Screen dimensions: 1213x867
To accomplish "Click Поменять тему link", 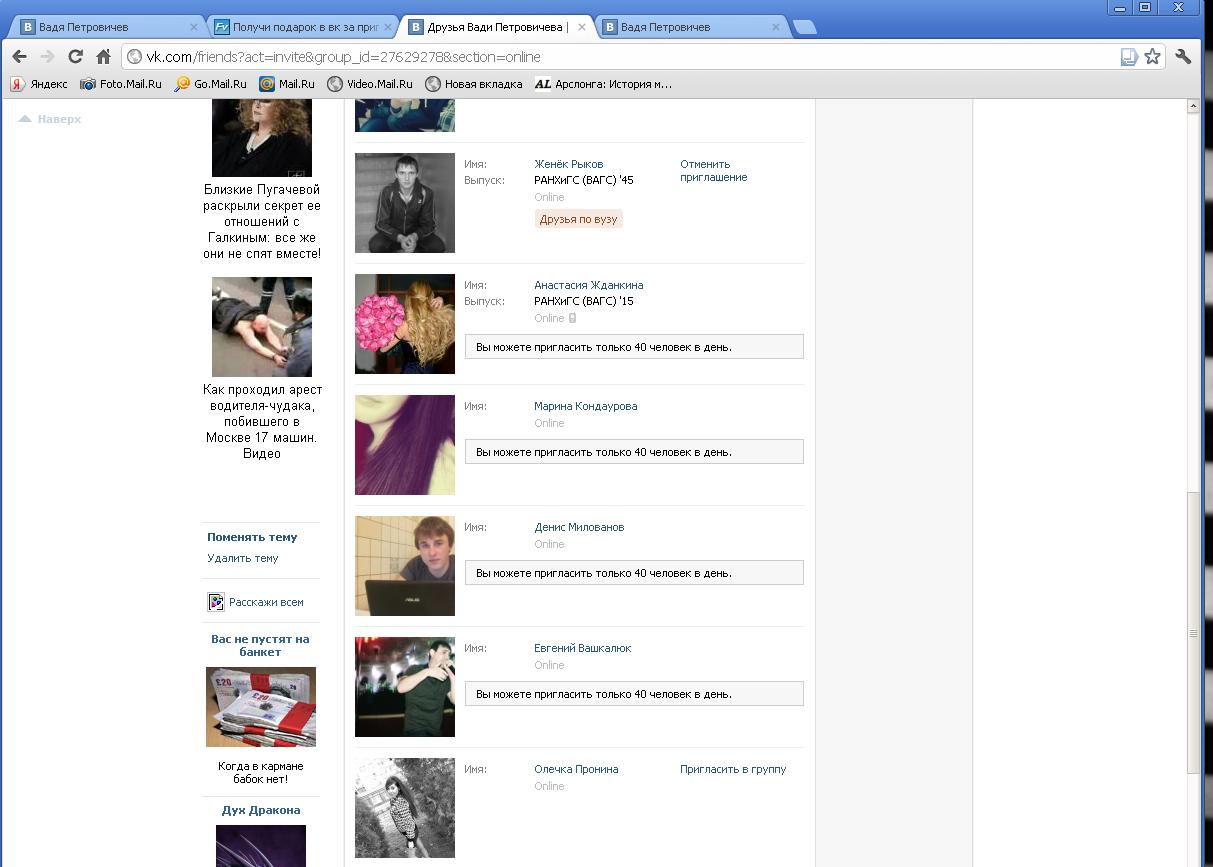I will pos(252,537).
